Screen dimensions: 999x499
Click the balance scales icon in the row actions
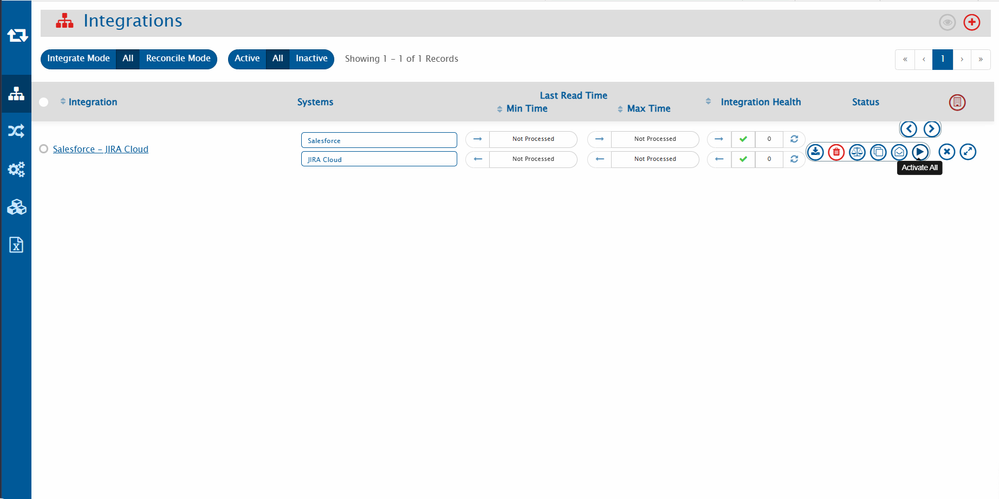pyautogui.click(x=857, y=152)
